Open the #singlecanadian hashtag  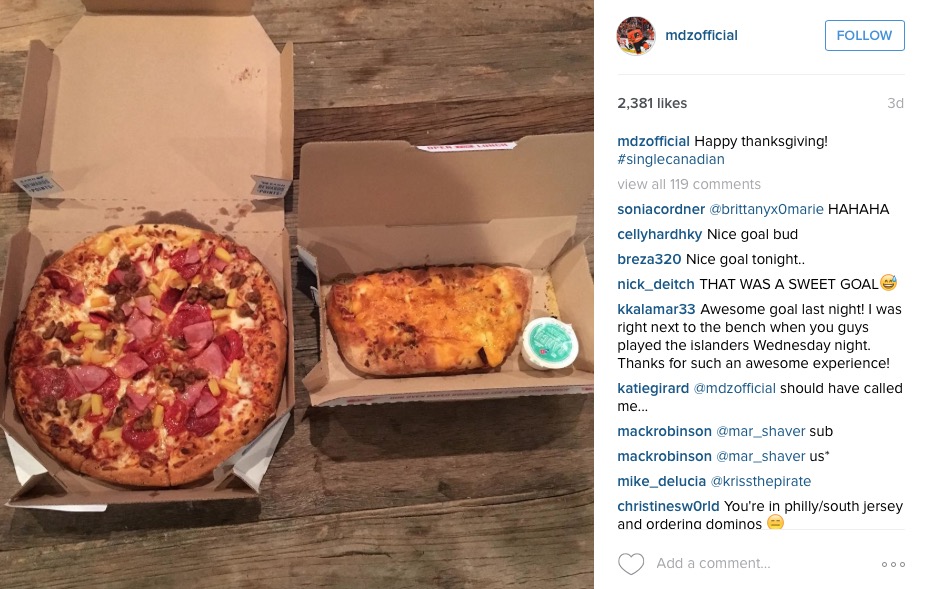pyautogui.click(x=671, y=159)
